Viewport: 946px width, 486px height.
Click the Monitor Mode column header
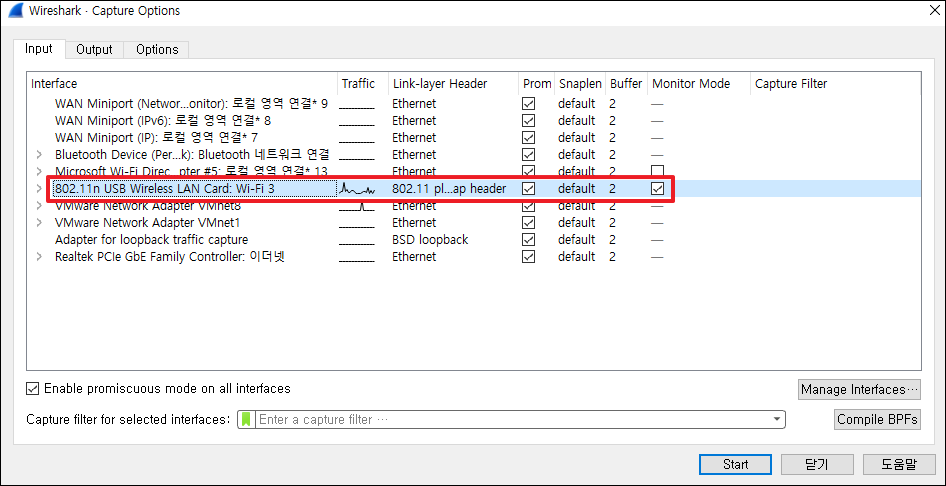(x=699, y=84)
